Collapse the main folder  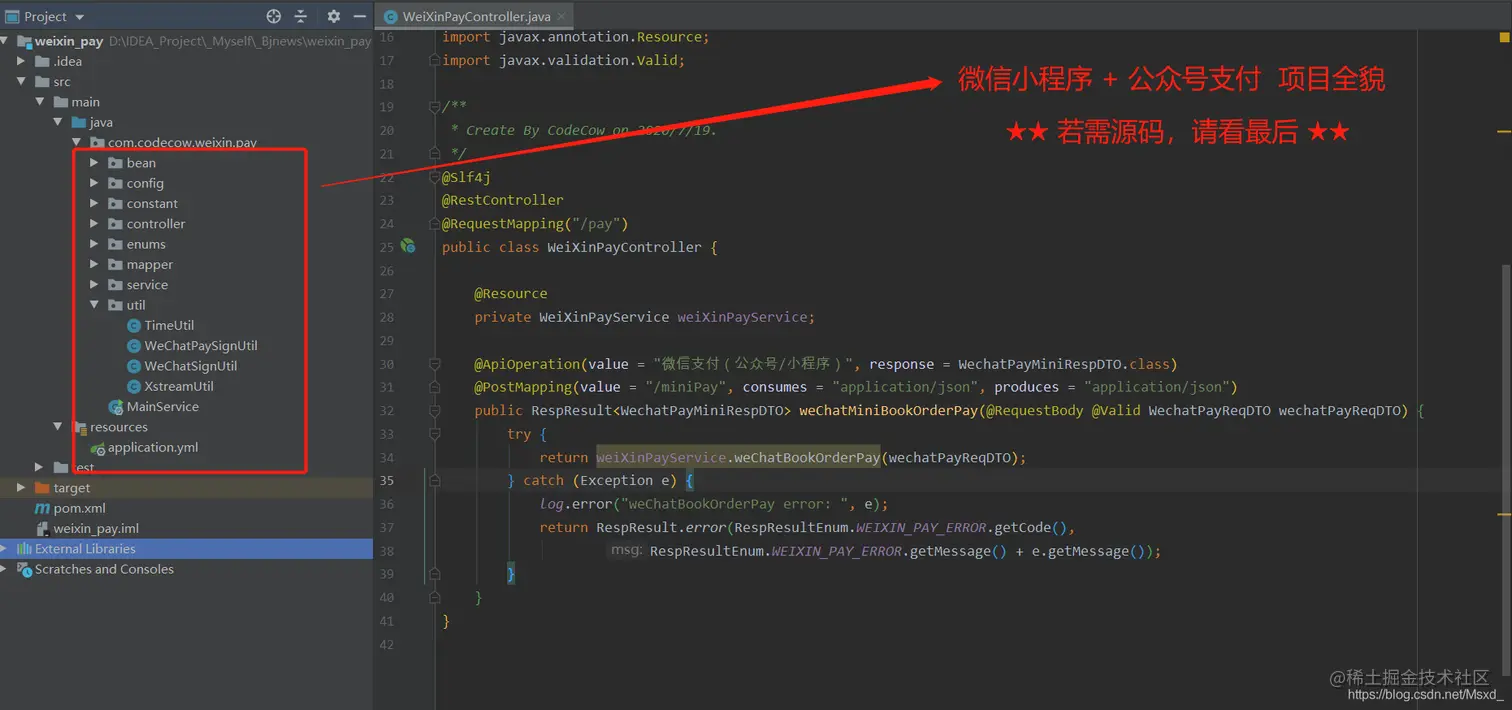click(40, 102)
